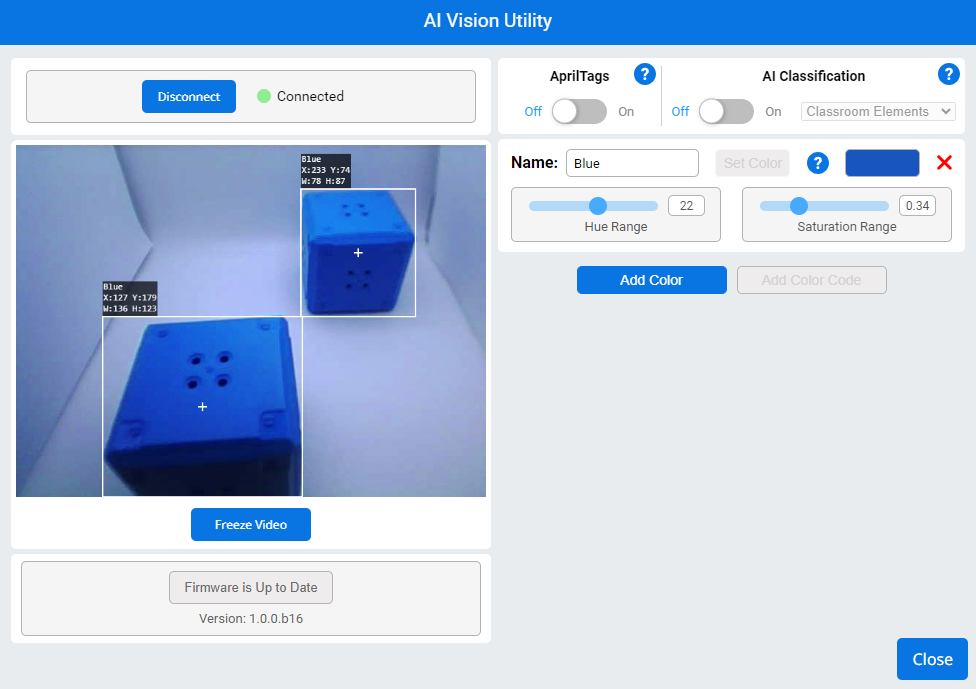
Task: Click the Add Color button
Action: coord(651,280)
